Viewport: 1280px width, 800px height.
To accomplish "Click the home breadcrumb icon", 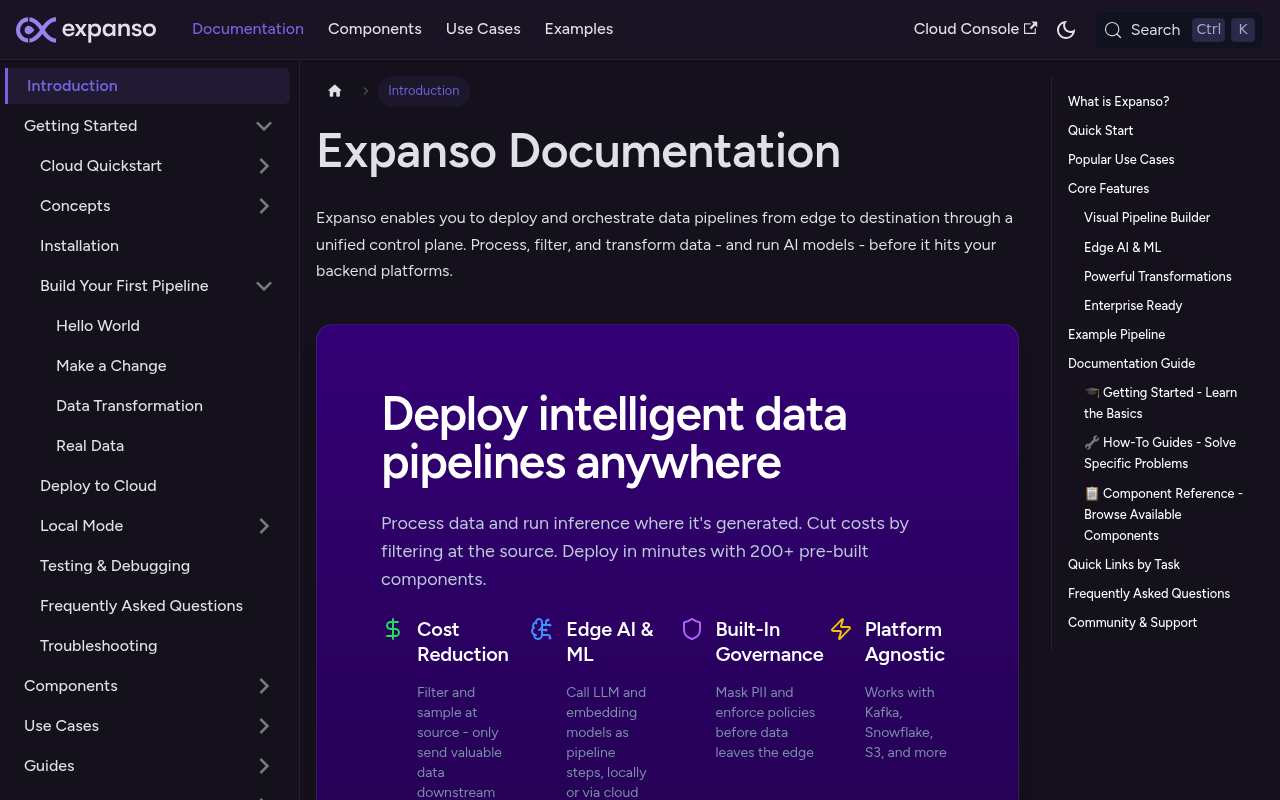I will click(x=335, y=91).
